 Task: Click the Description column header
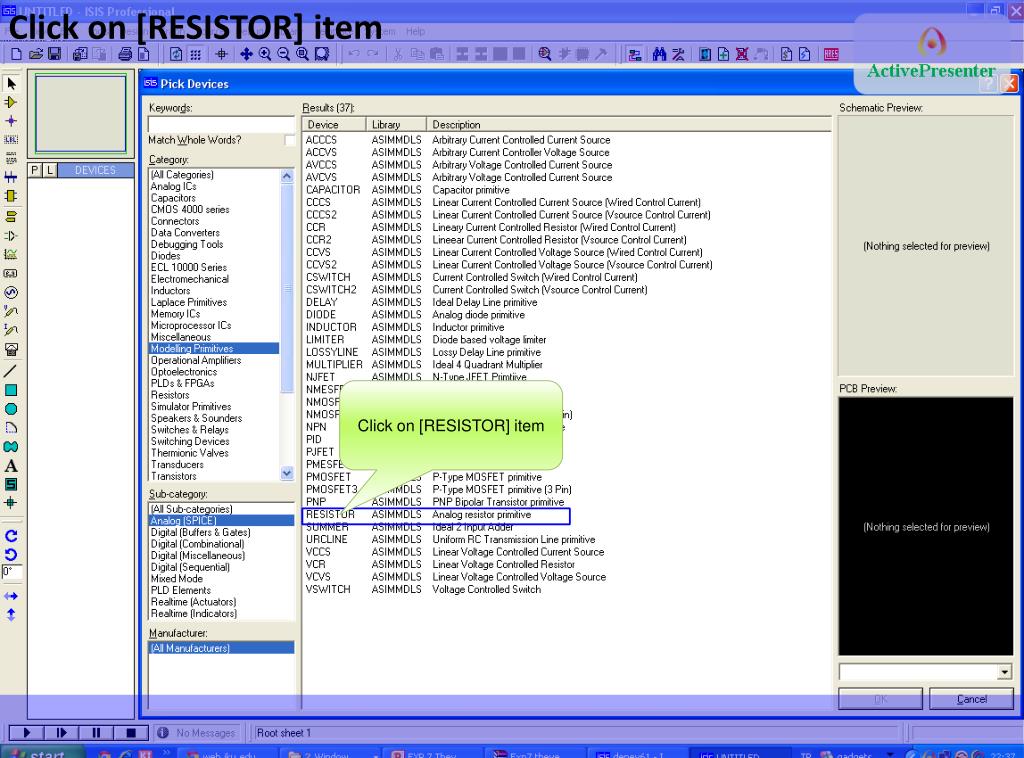(630, 125)
